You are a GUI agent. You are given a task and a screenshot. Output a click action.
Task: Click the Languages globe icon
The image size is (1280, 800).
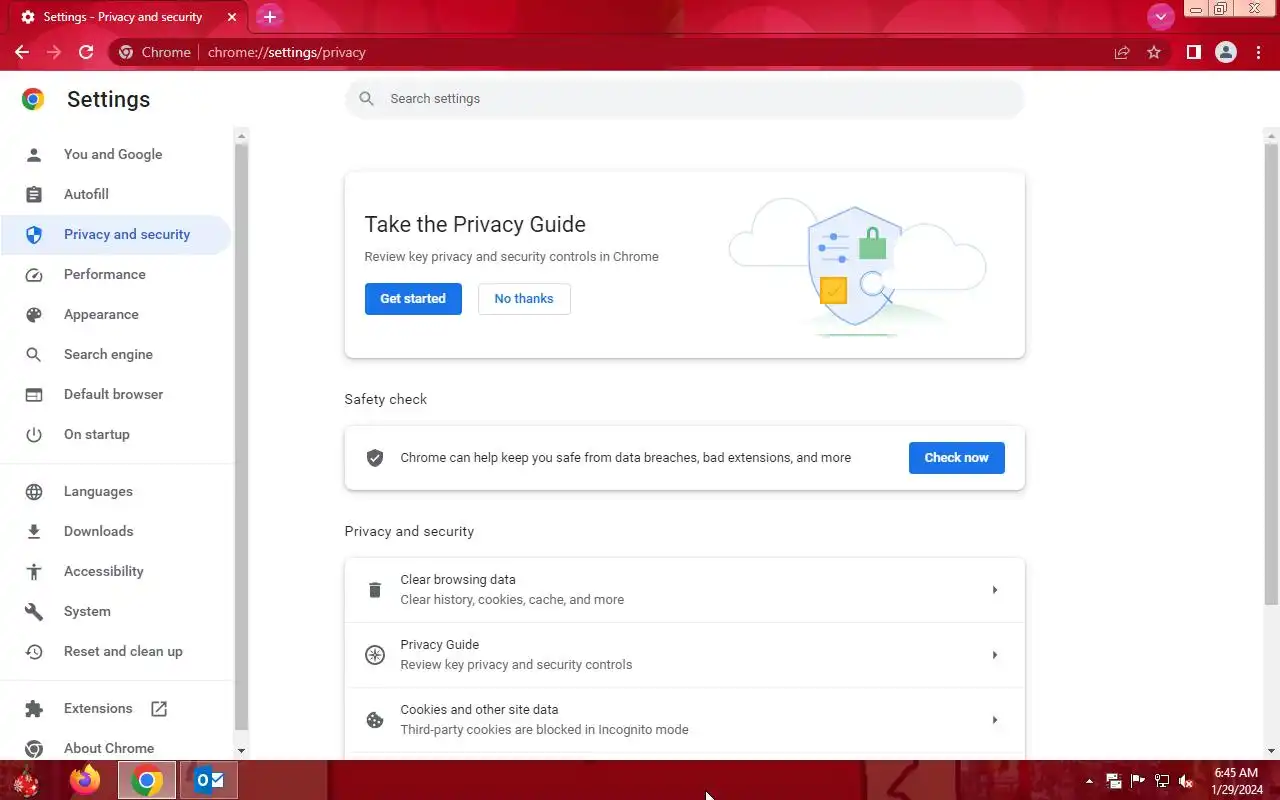(x=34, y=491)
